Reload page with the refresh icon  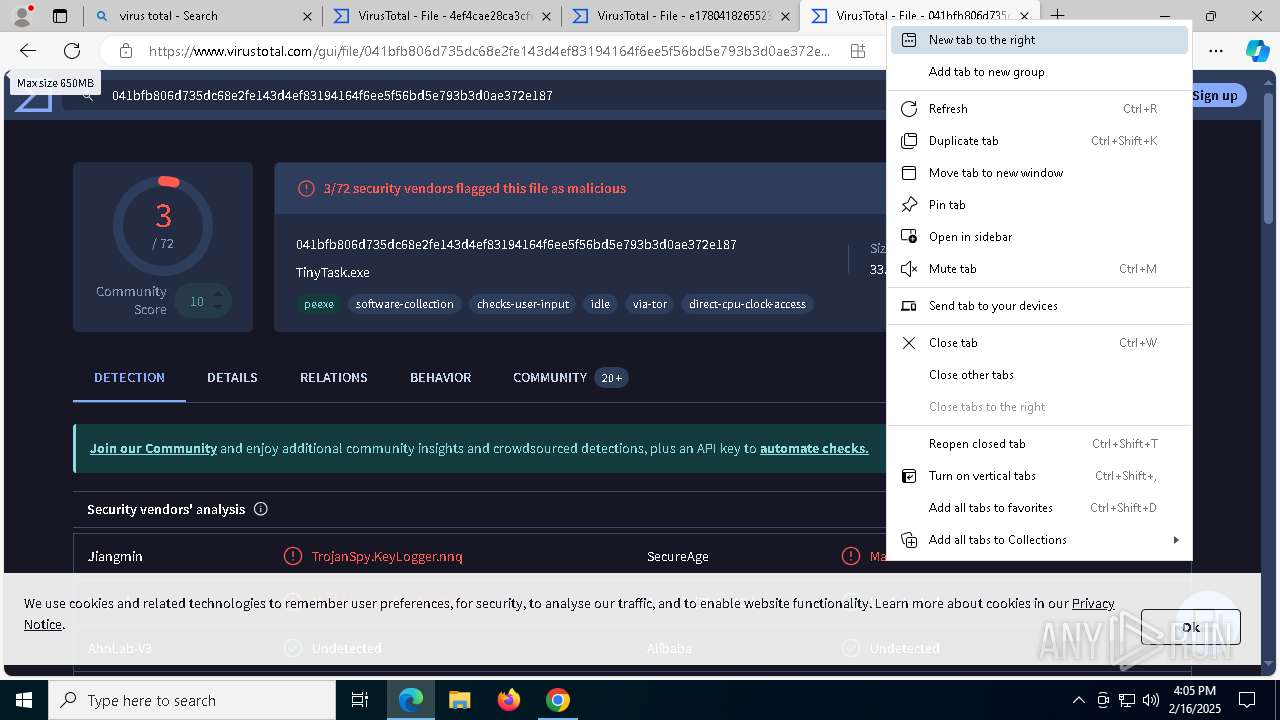72,51
